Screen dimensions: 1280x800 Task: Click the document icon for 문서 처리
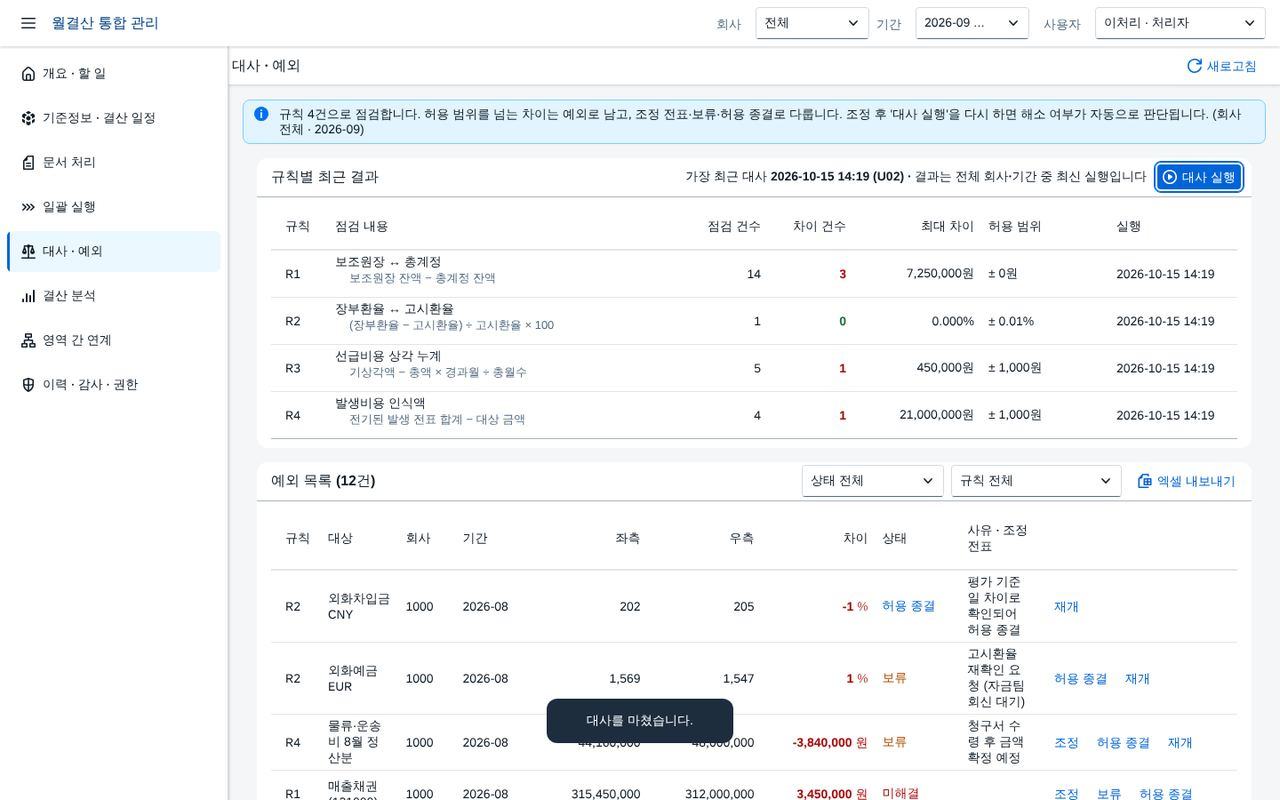28,162
